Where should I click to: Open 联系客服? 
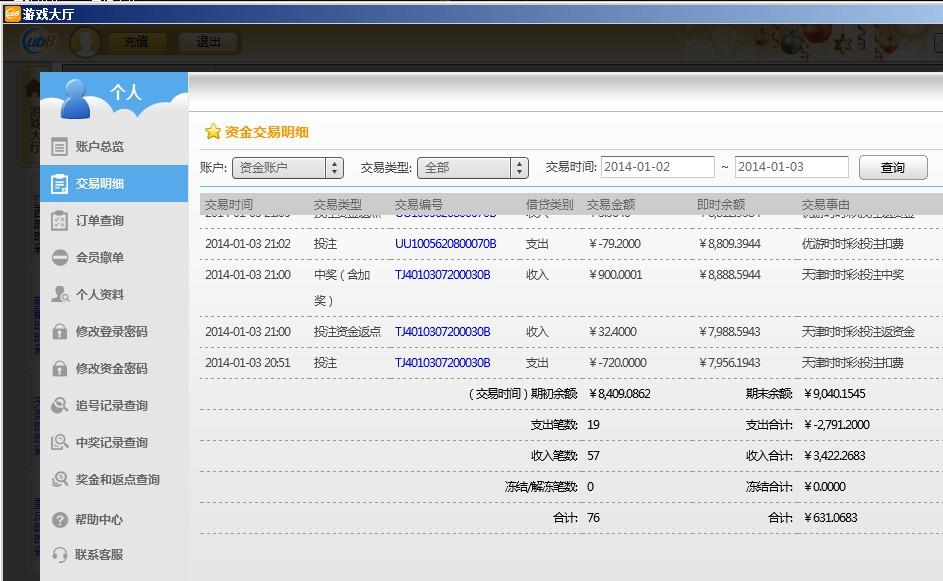pos(99,555)
